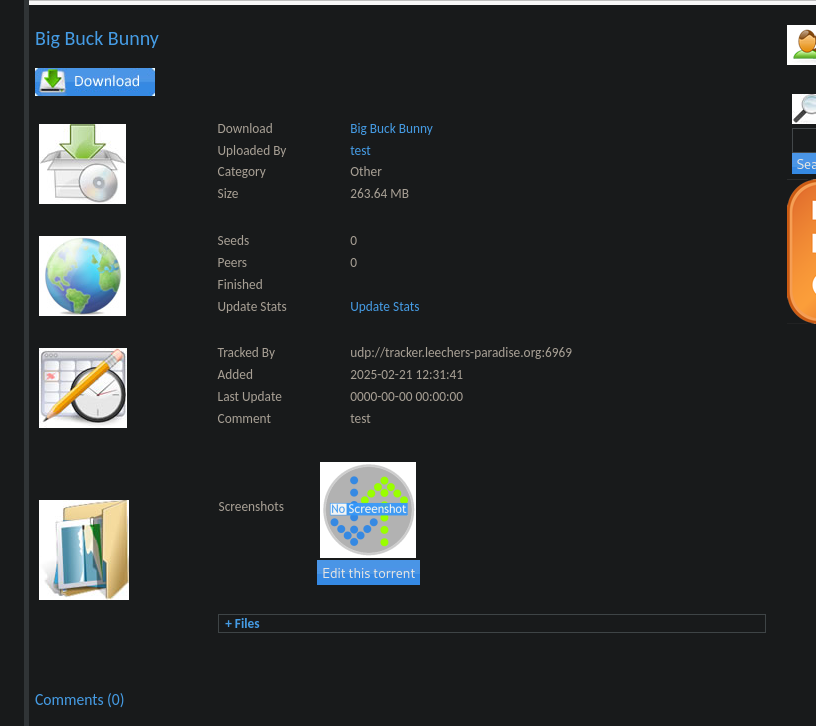Screen dimensions: 816x726
Task: Click the pictures folder icon
Action: pos(84,550)
